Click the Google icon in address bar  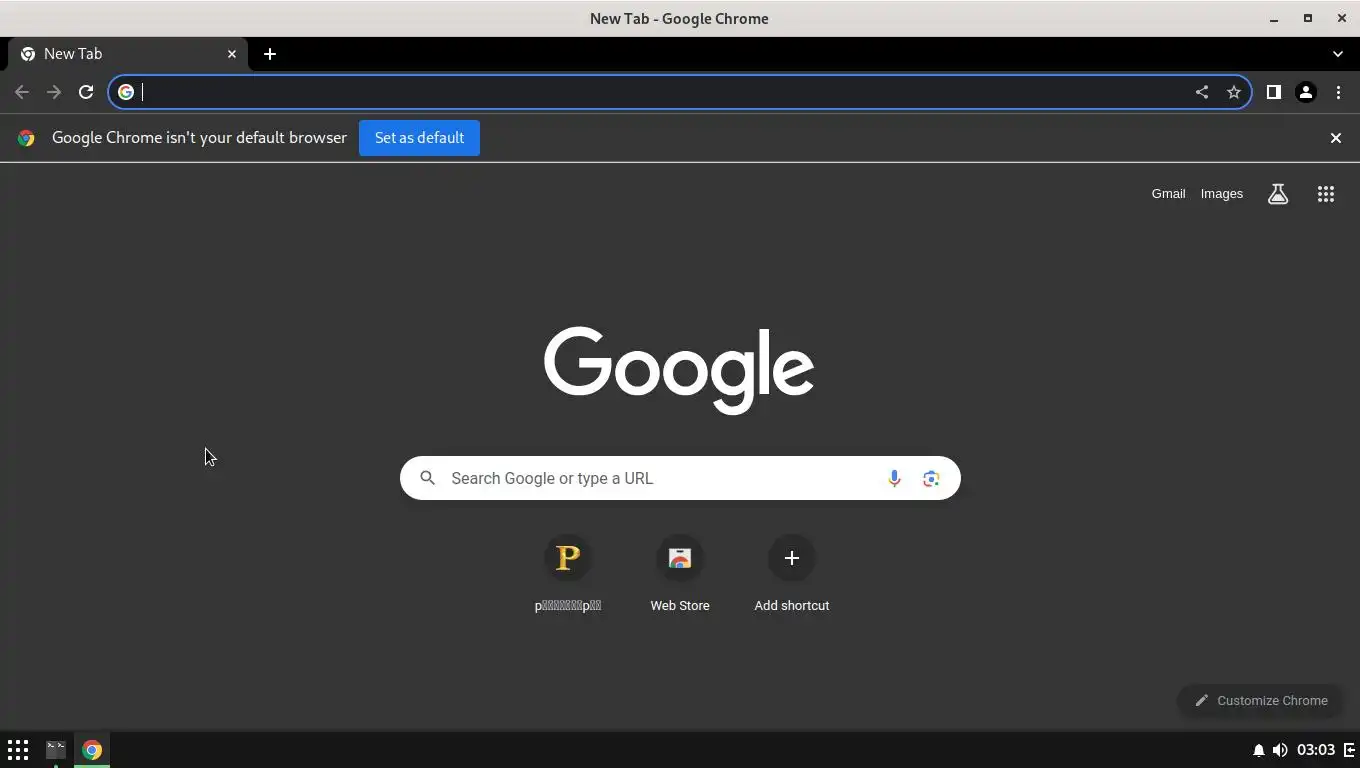coord(126,92)
